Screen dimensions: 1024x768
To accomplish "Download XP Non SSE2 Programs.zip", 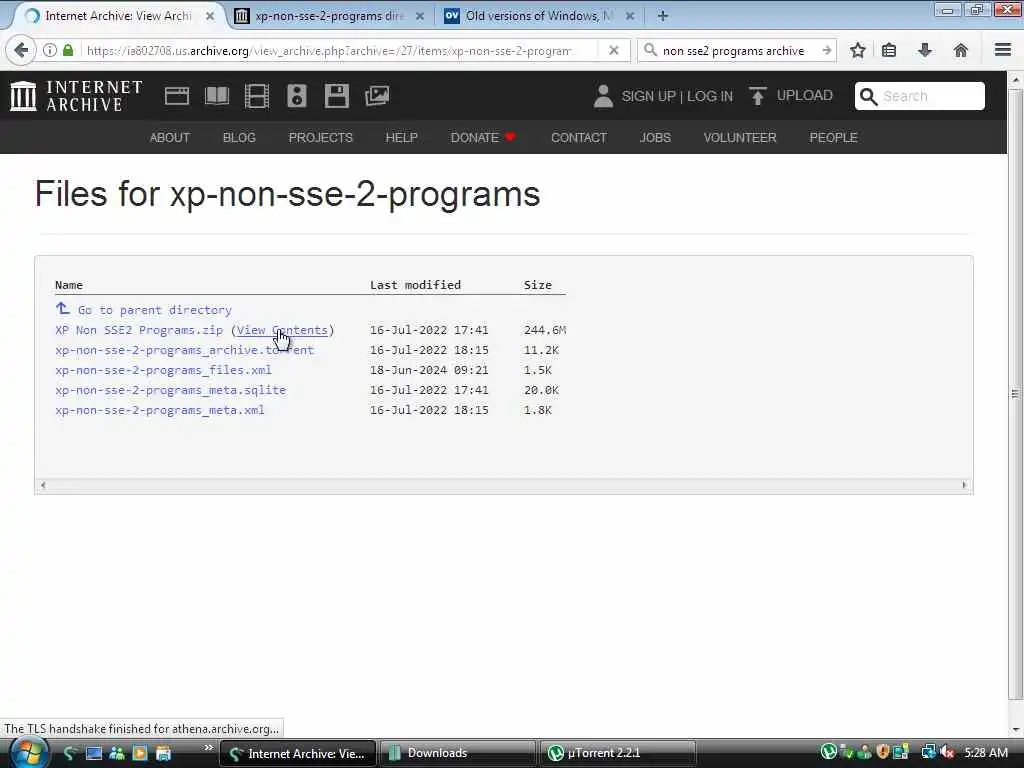I will tap(138, 330).
